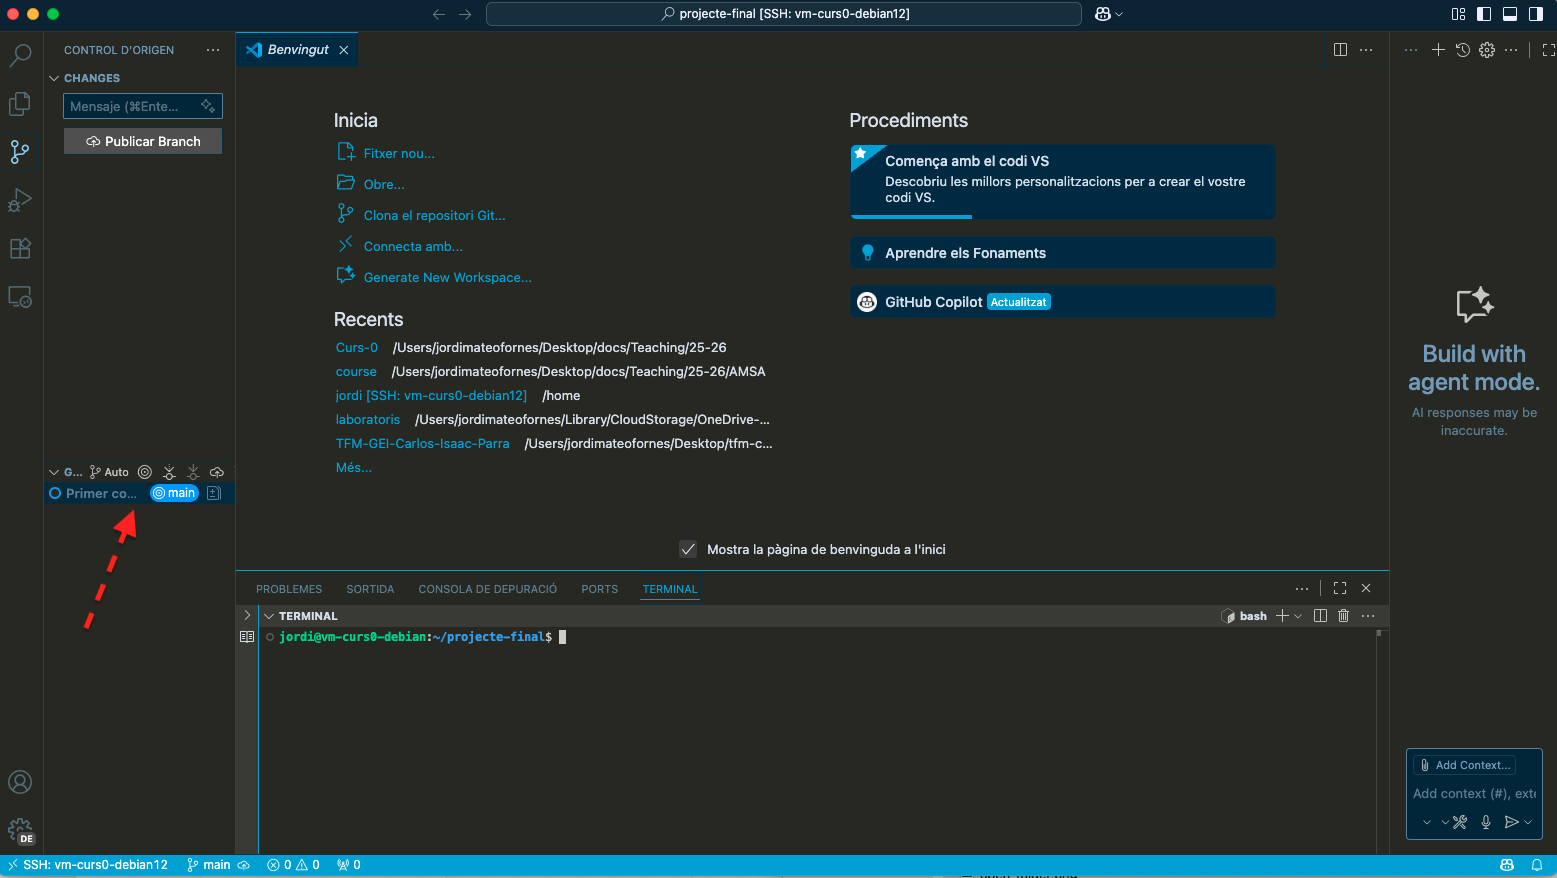Switch to SORTIDA tab
Viewport: 1557px width, 878px height.
pyautogui.click(x=370, y=589)
